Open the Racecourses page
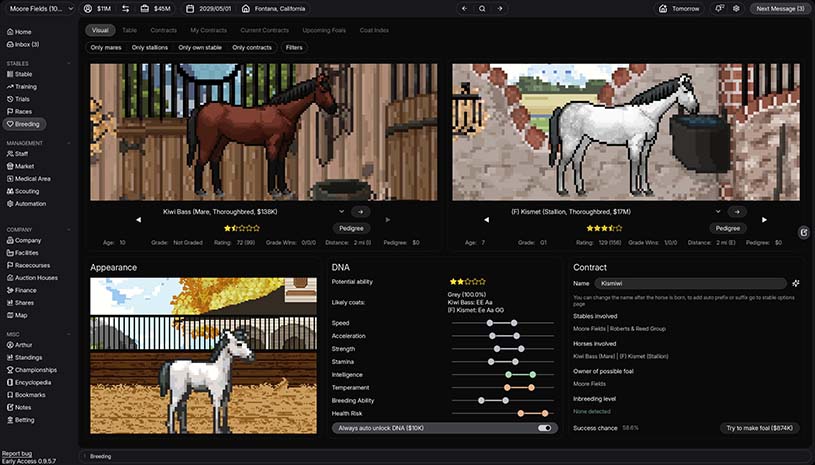Image resolution: width=815 pixels, height=465 pixels. (29, 265)
